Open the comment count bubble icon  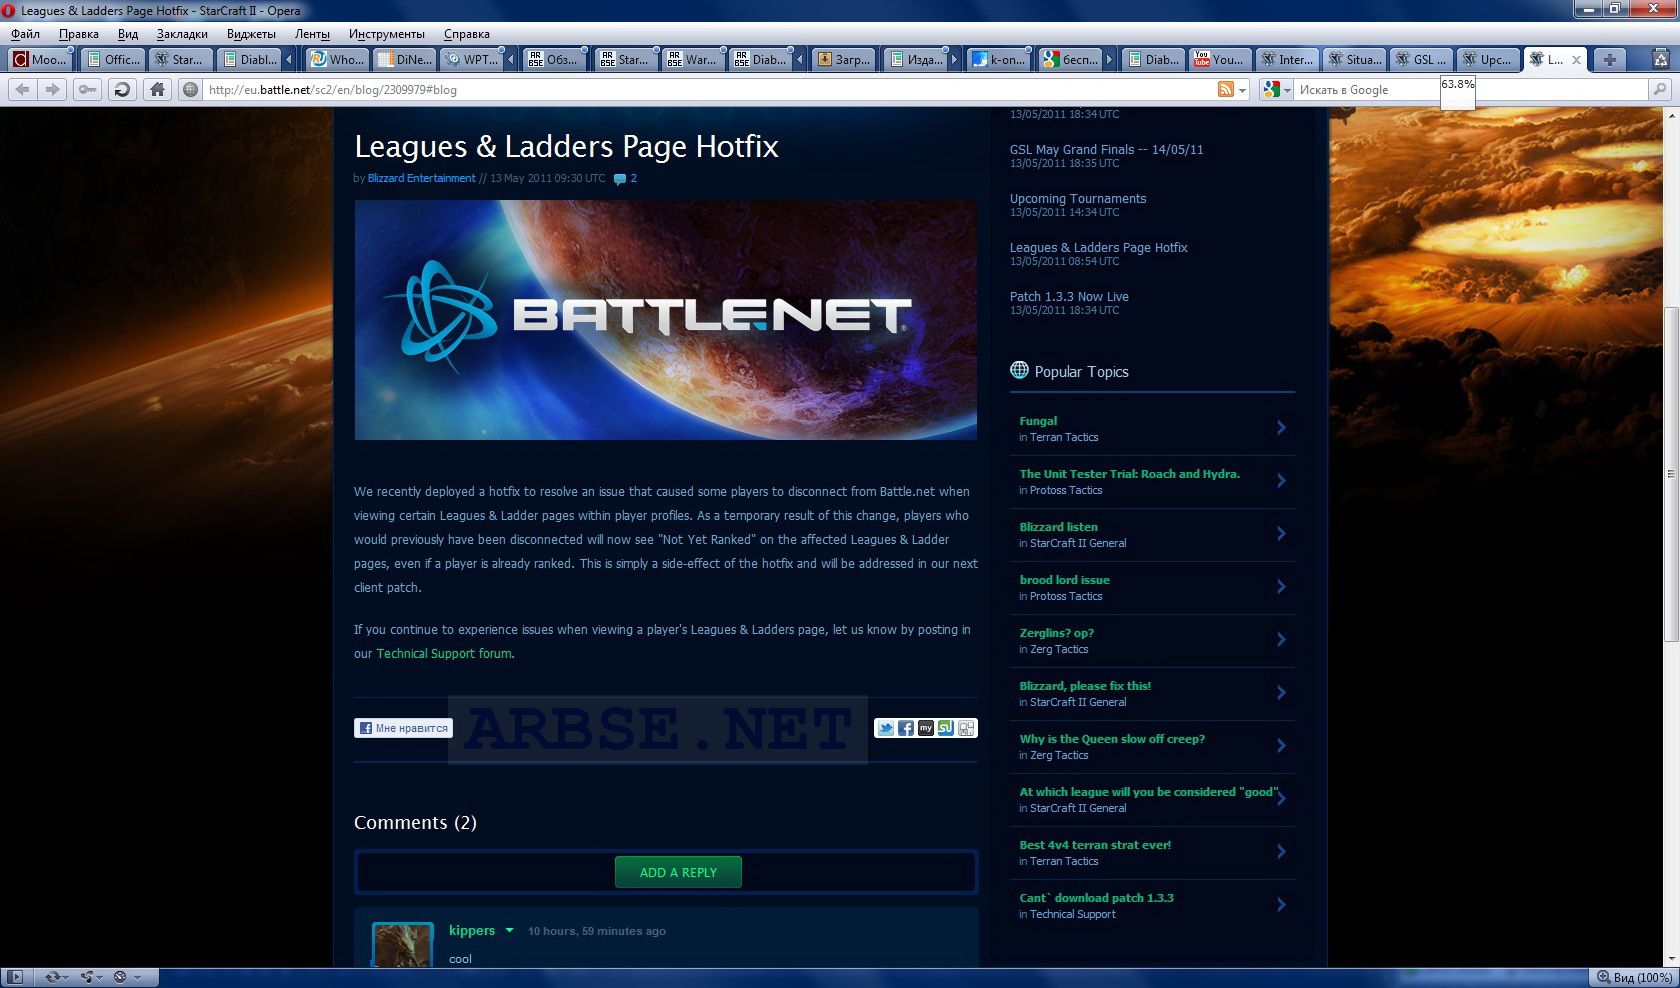620,179
